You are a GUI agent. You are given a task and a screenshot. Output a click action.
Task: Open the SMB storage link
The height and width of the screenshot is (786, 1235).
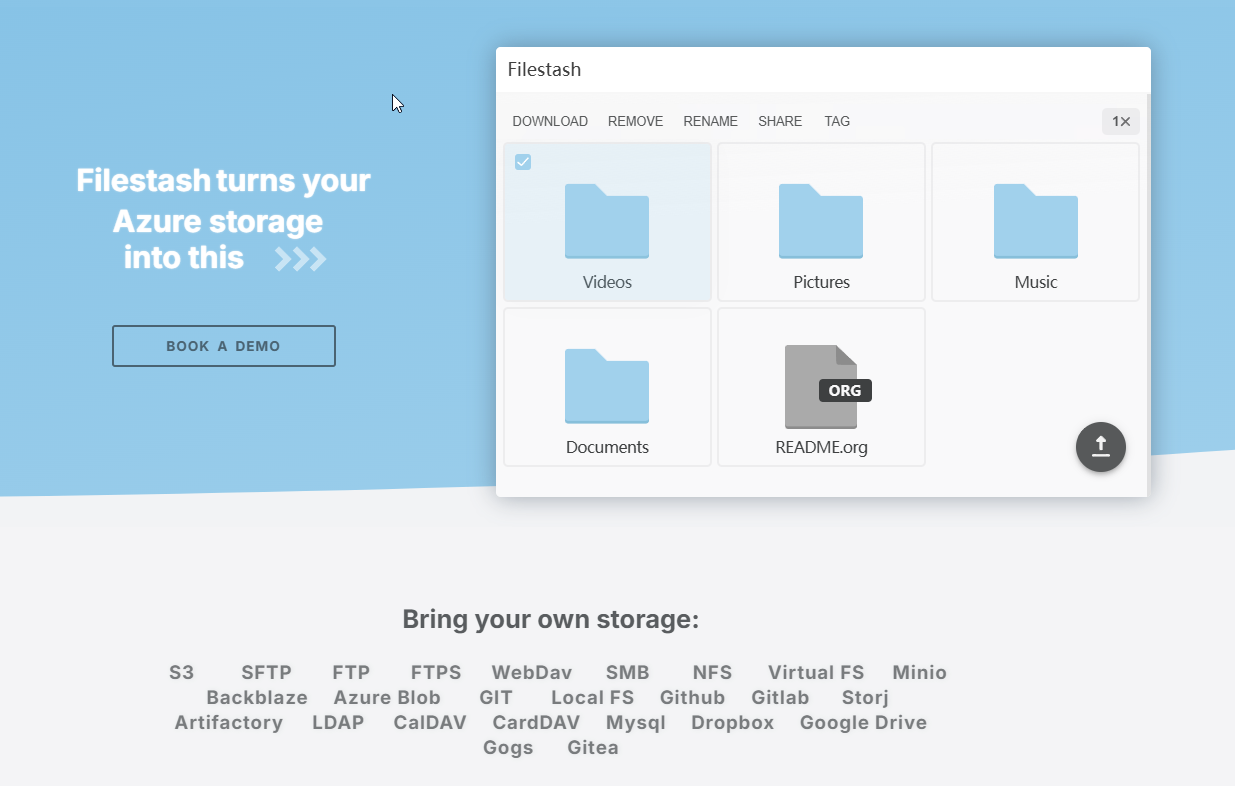click(x=627, y=672)
